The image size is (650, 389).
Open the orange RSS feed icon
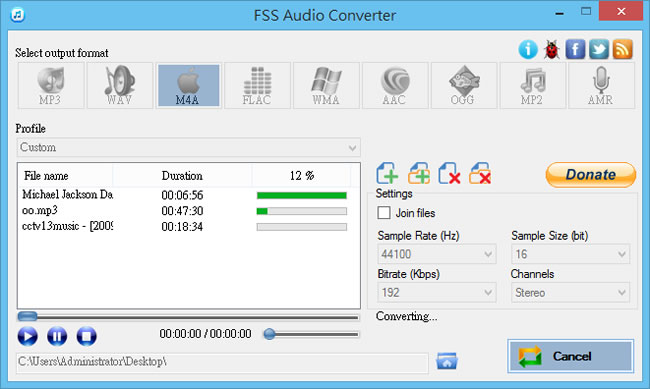pos(622,50)
